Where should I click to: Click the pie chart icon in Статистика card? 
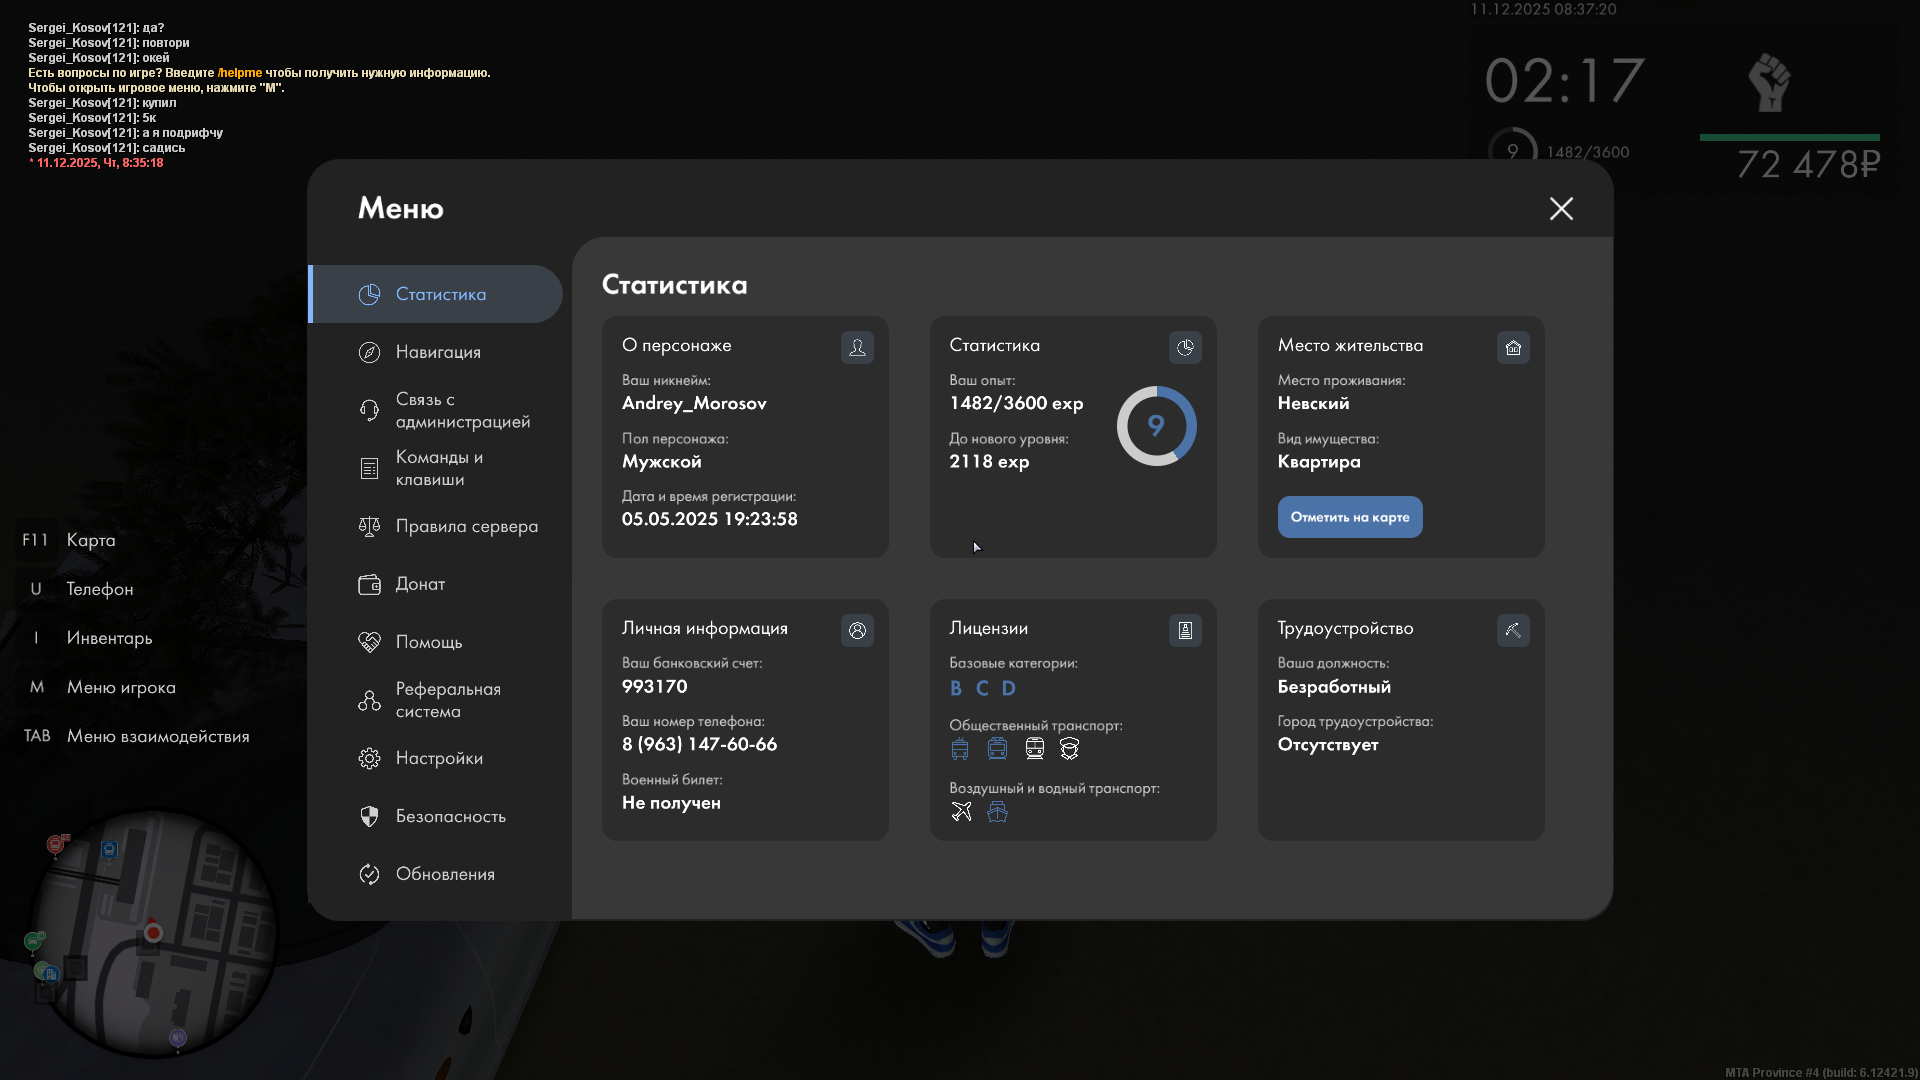1185,347
